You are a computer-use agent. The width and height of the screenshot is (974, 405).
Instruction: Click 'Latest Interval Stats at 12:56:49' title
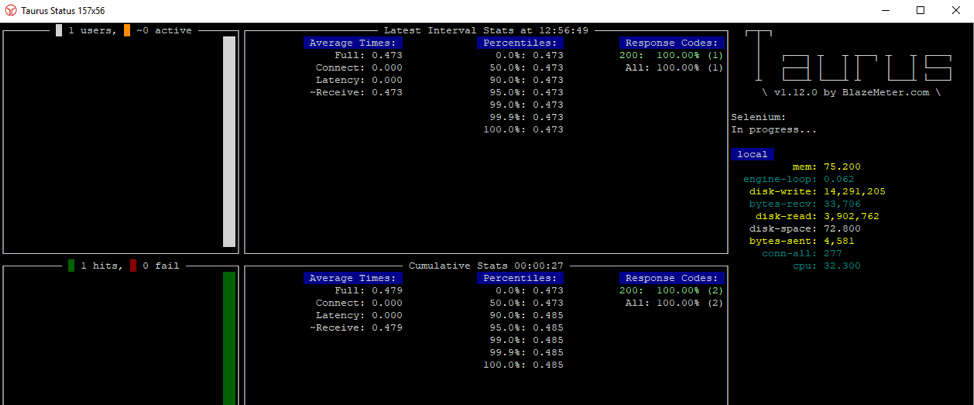click(x=486, y=30)
